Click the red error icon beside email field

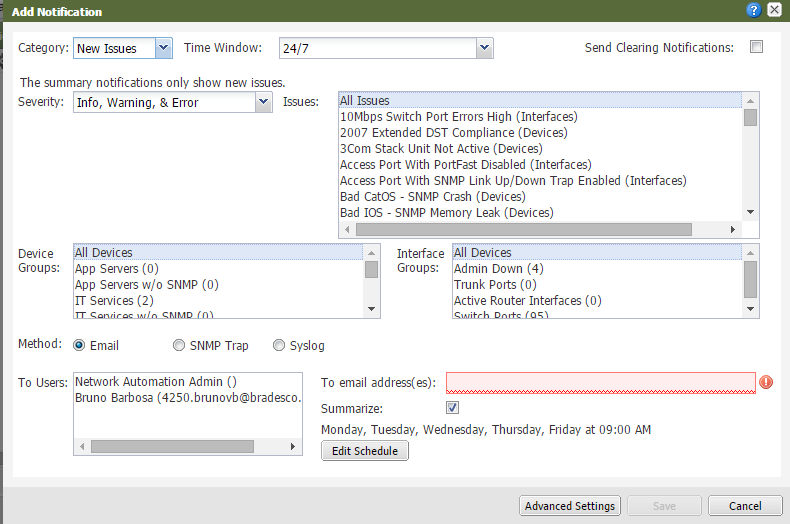(767, 382)
